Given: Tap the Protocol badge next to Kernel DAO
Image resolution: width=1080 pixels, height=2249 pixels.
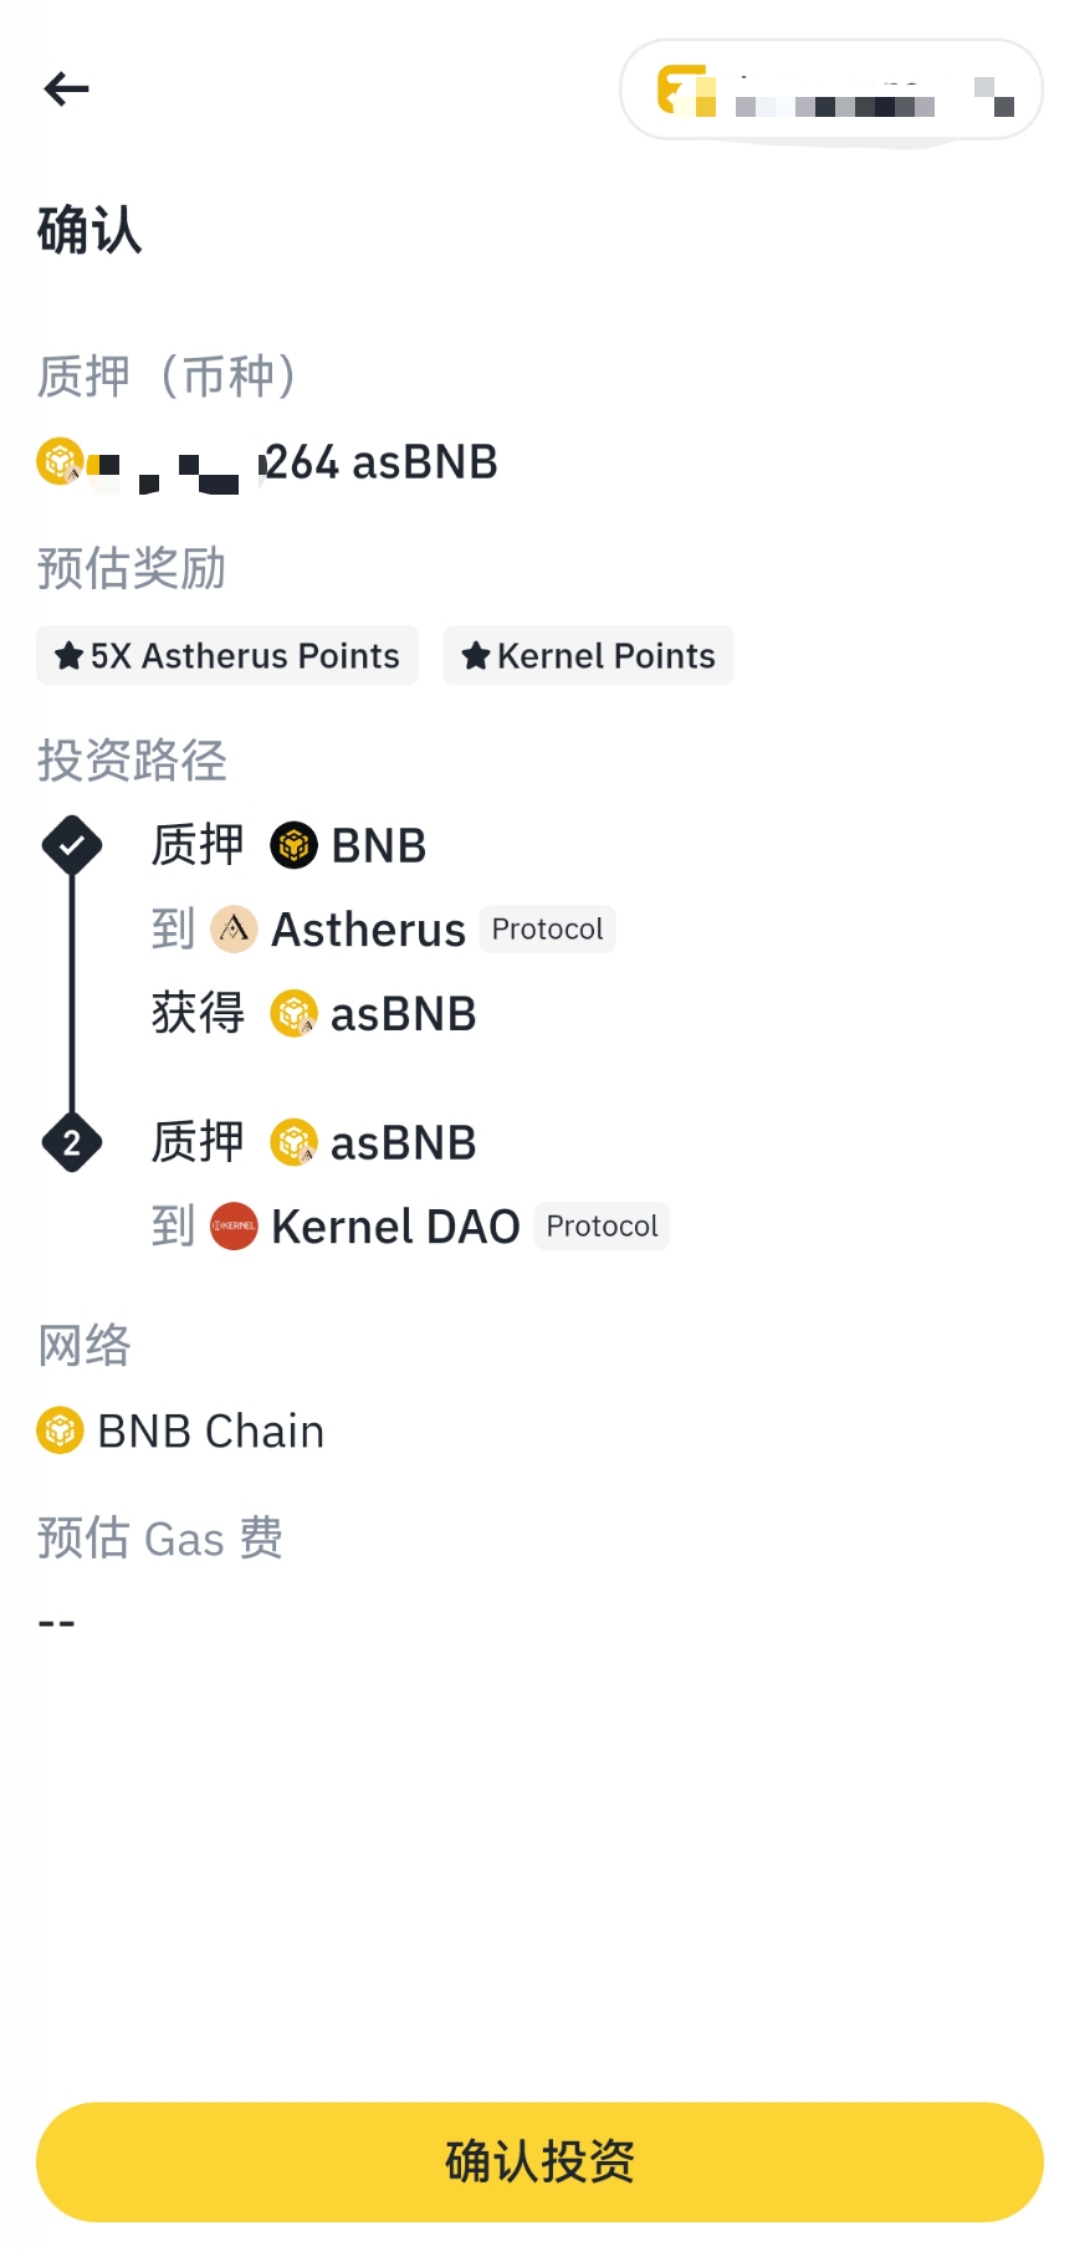Looking at the screenshot, I should point(602,1226).
